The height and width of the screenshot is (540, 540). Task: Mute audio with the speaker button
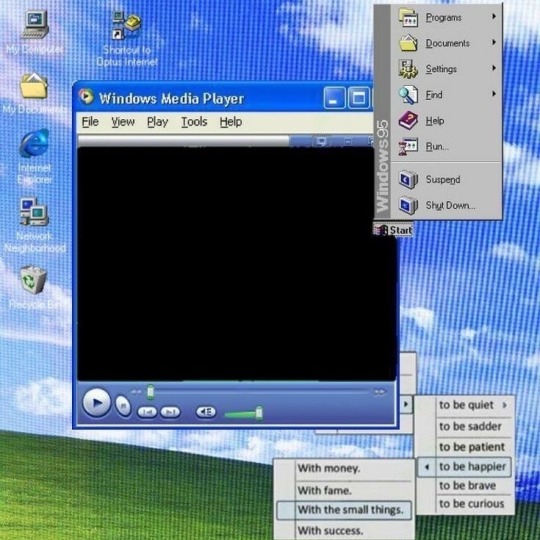[206, 412]
